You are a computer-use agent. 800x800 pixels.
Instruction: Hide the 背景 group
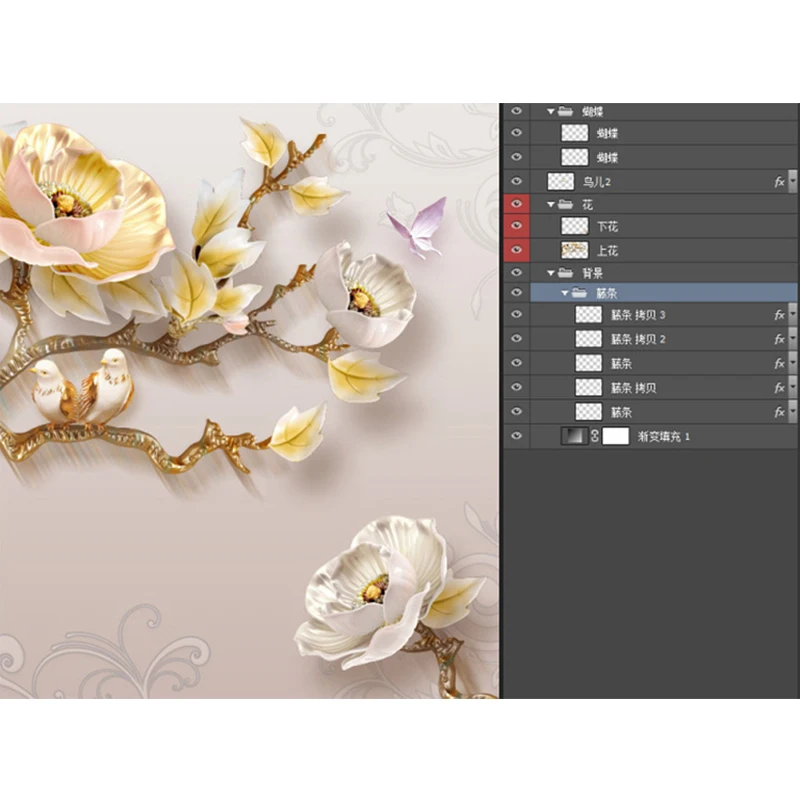(516, 272)
